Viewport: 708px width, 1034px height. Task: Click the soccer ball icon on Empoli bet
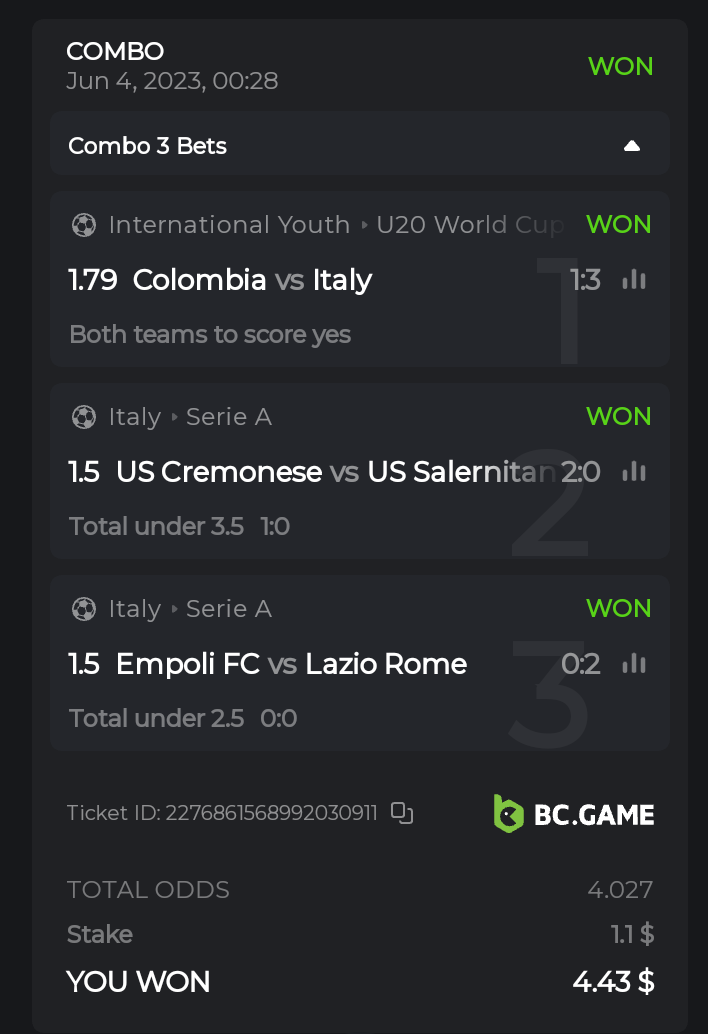(84, 609)
